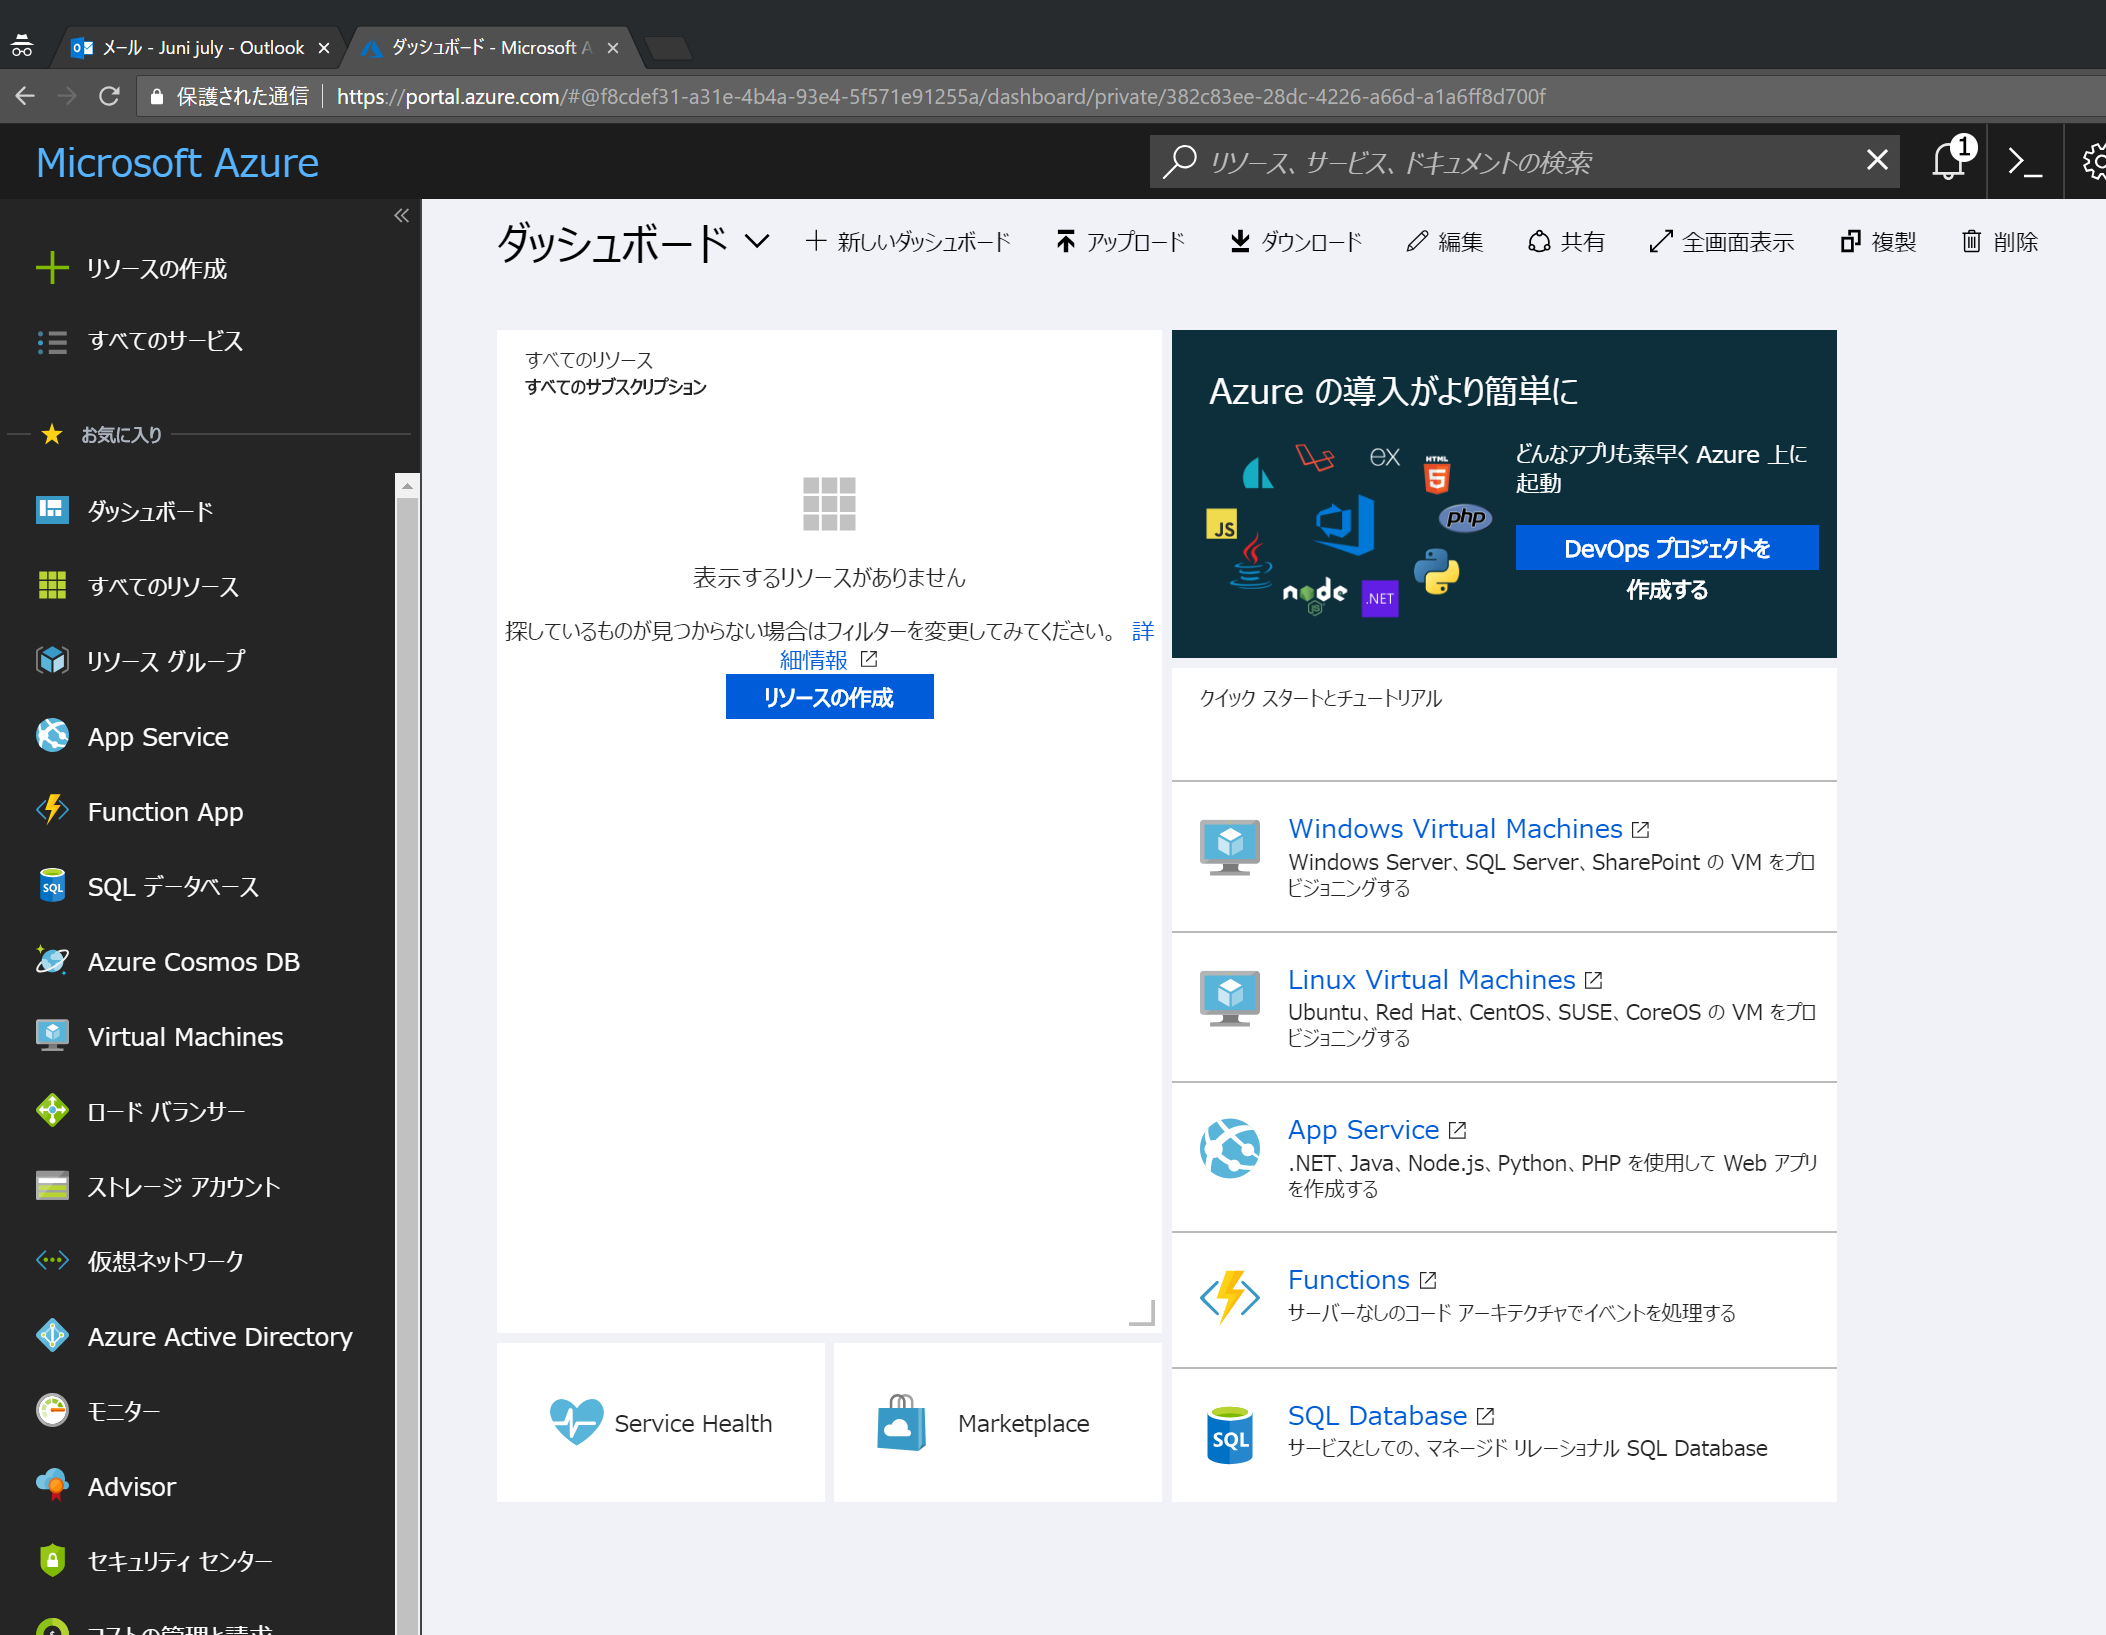Click the ロード バランサー sidebar icon
Screen dimensions: 2106x1635
(x=52, y=1111)
